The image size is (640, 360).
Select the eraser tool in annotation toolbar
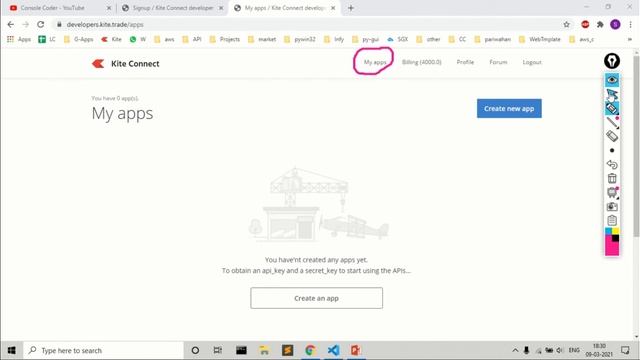612,136
